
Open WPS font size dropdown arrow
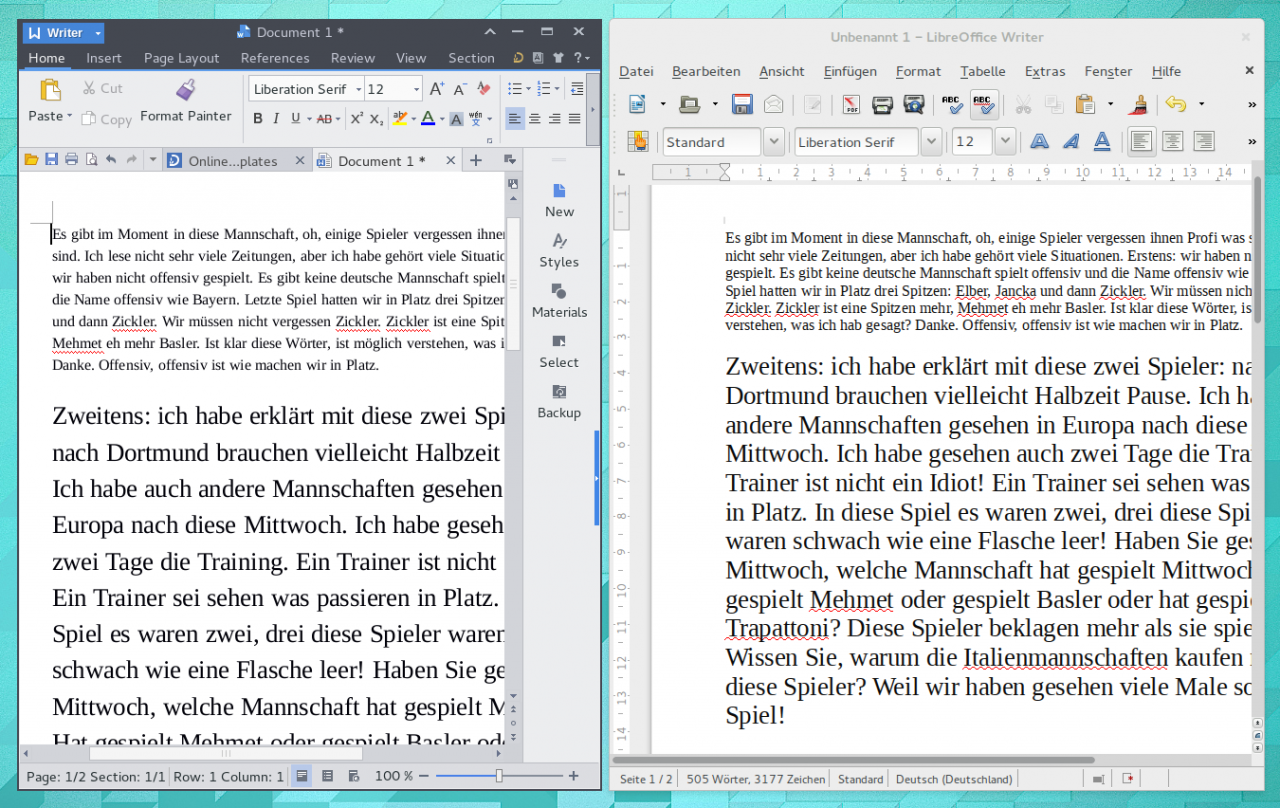[415, 89]
